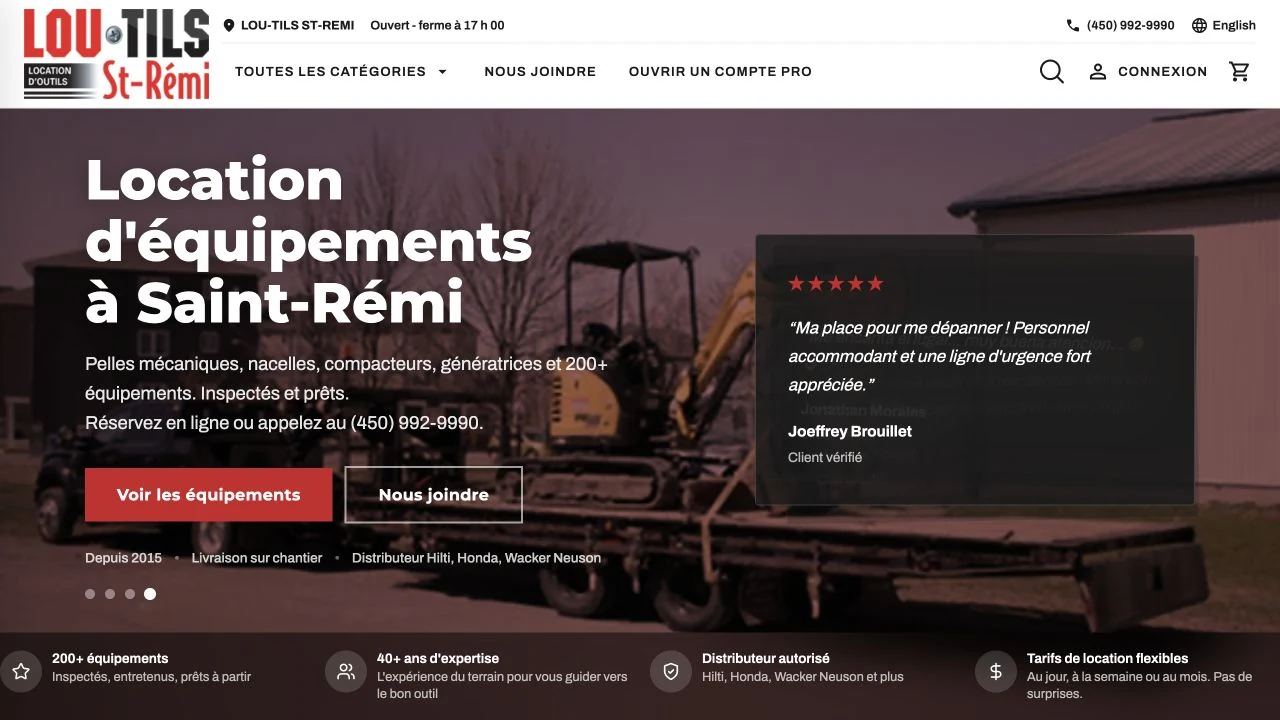Select the second carousel slide dot
This screenshot has width=1280, height=720.
click(x=110, y=594)
